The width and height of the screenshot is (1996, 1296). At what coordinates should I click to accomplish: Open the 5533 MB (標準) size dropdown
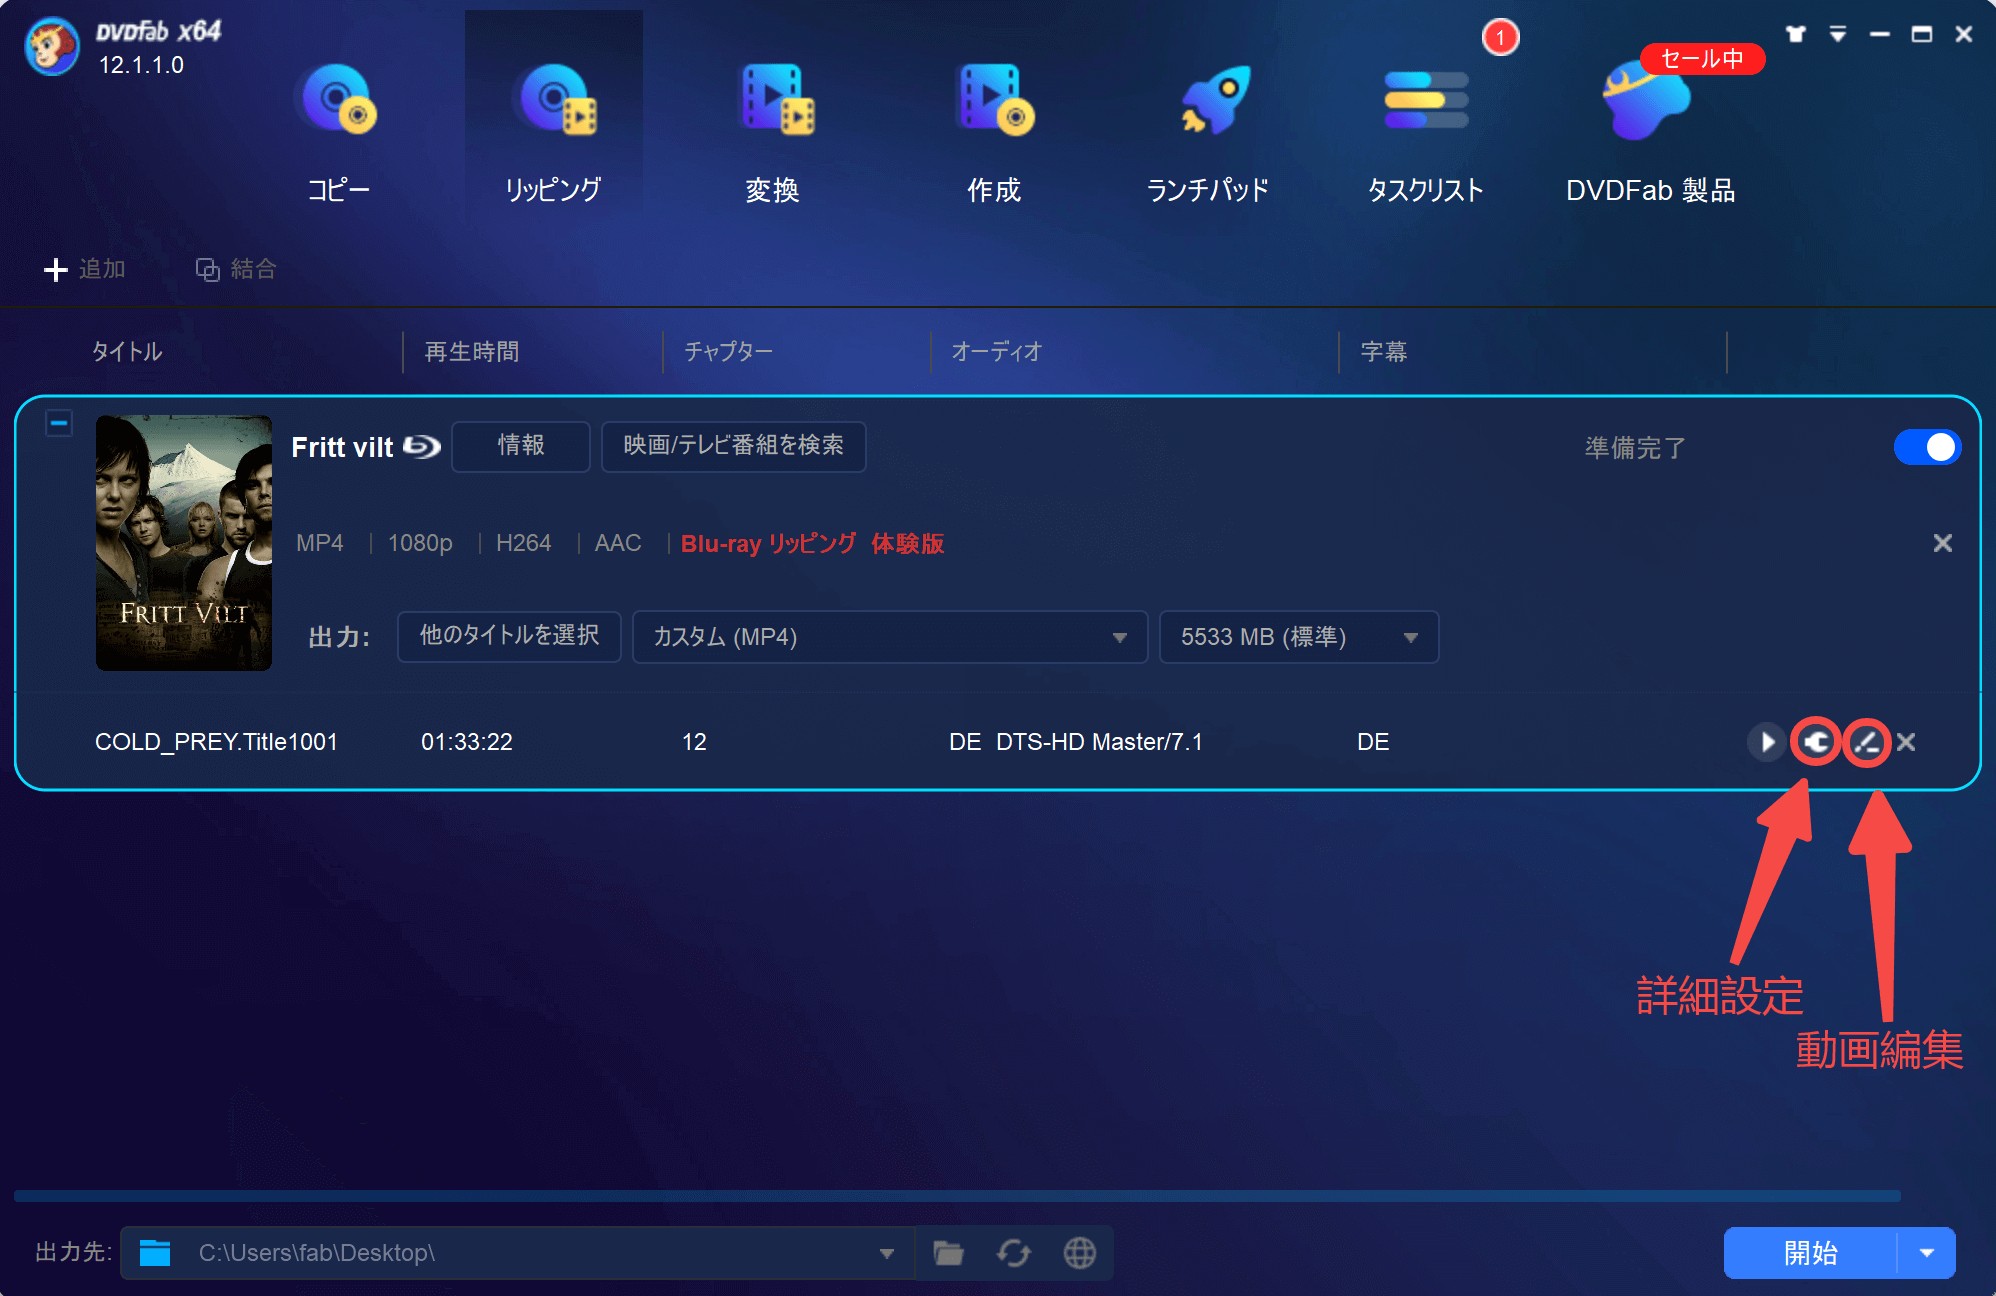pos(1299,637)
